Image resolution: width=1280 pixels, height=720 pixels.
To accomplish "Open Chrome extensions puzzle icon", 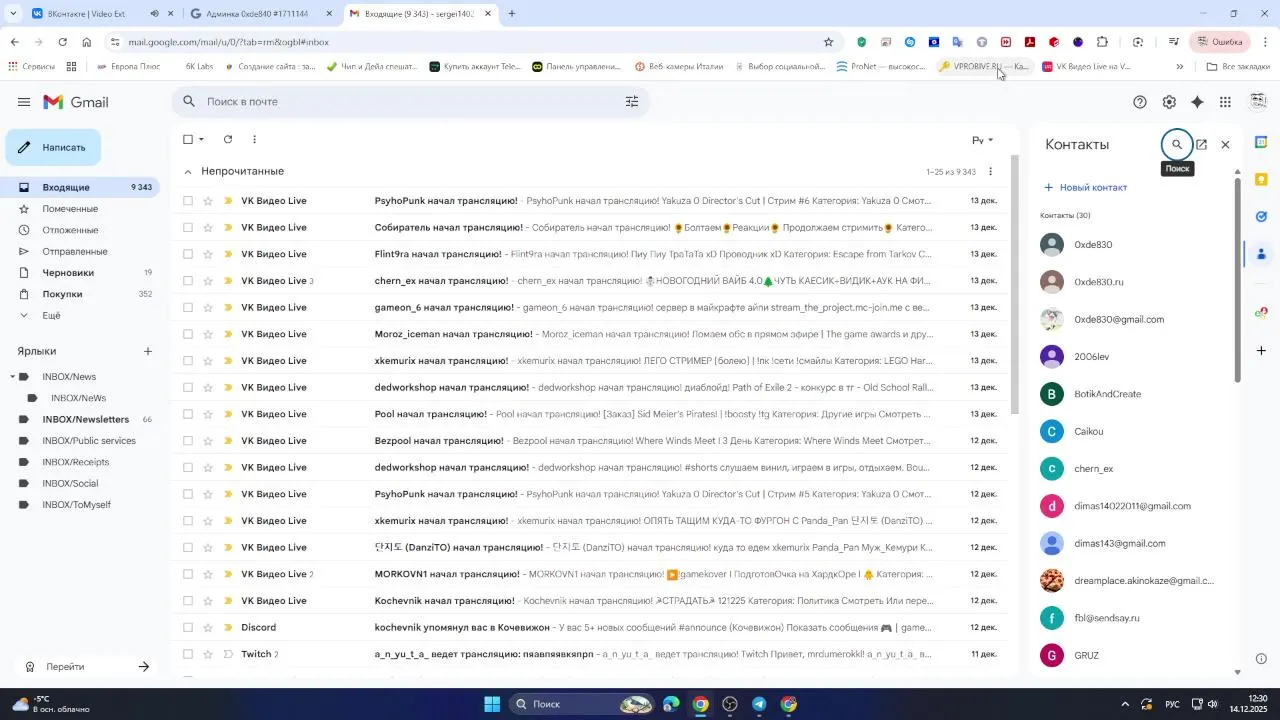I will tap(1102, 42).
